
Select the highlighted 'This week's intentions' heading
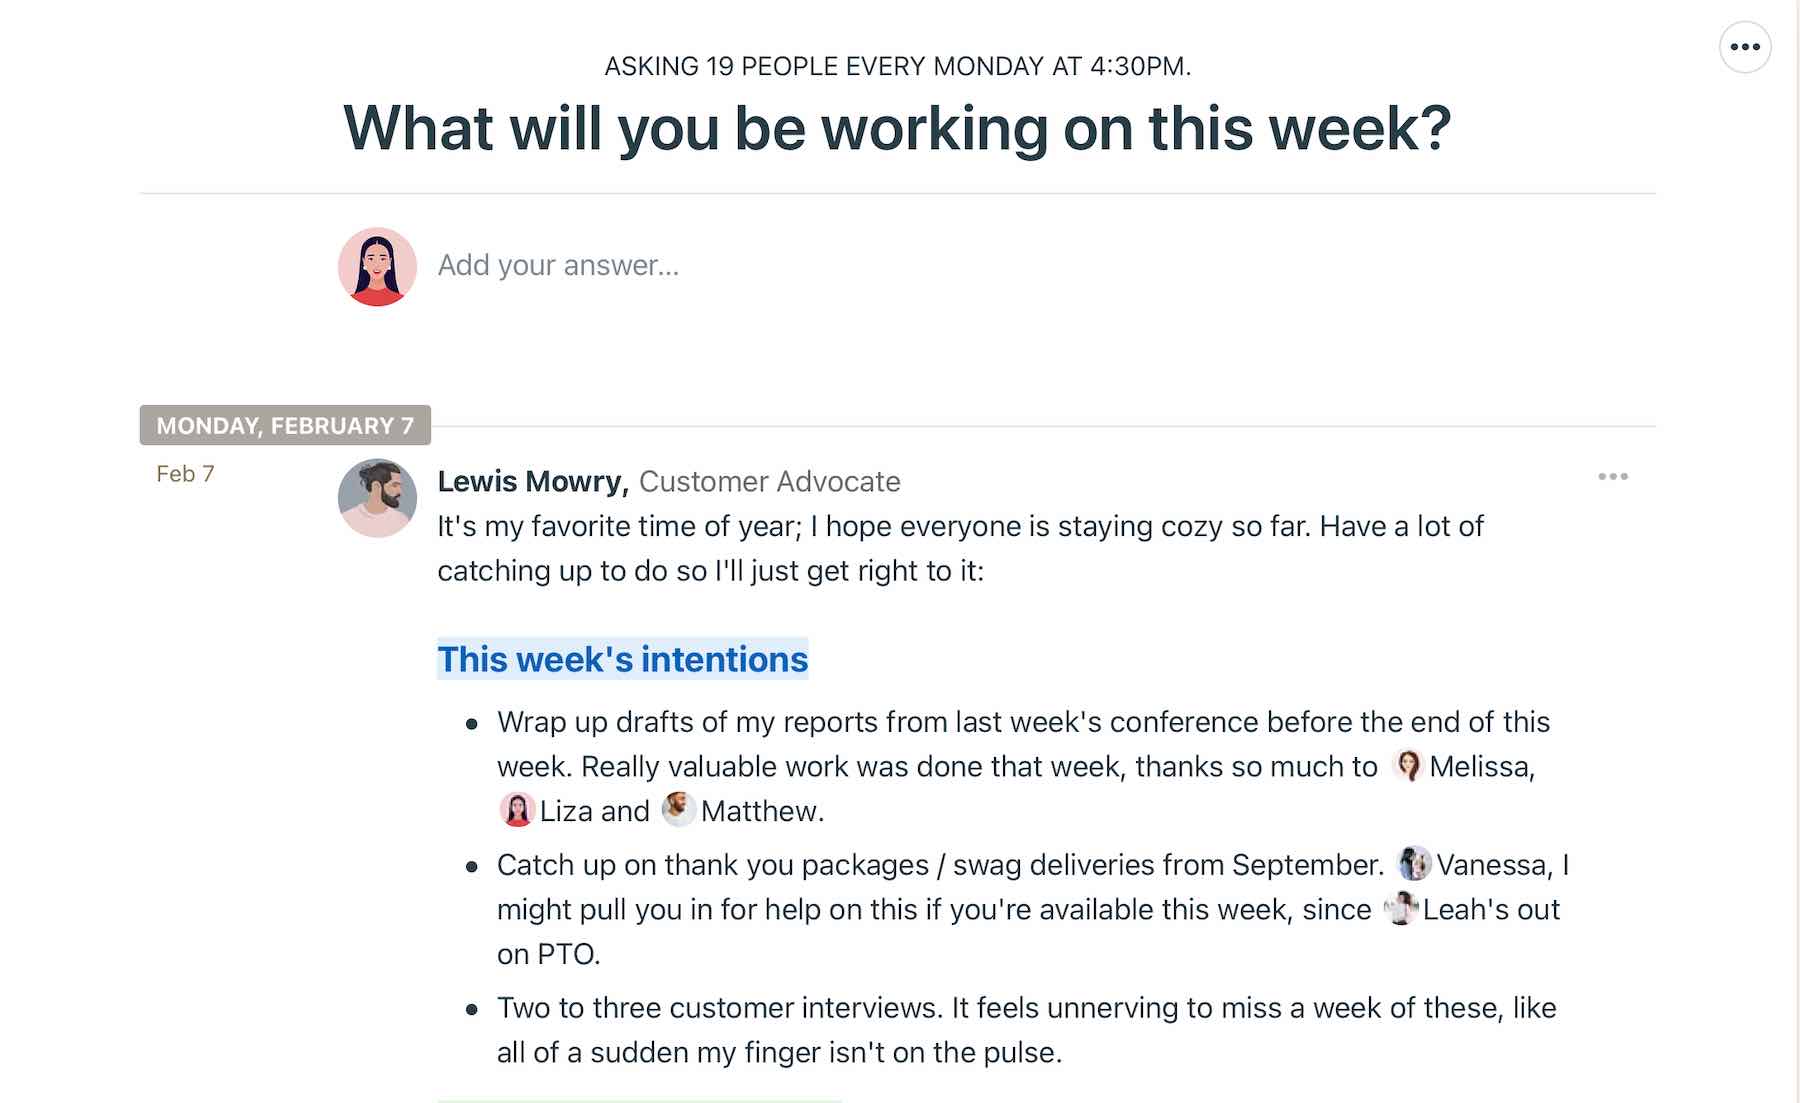[x=622, y=660]
